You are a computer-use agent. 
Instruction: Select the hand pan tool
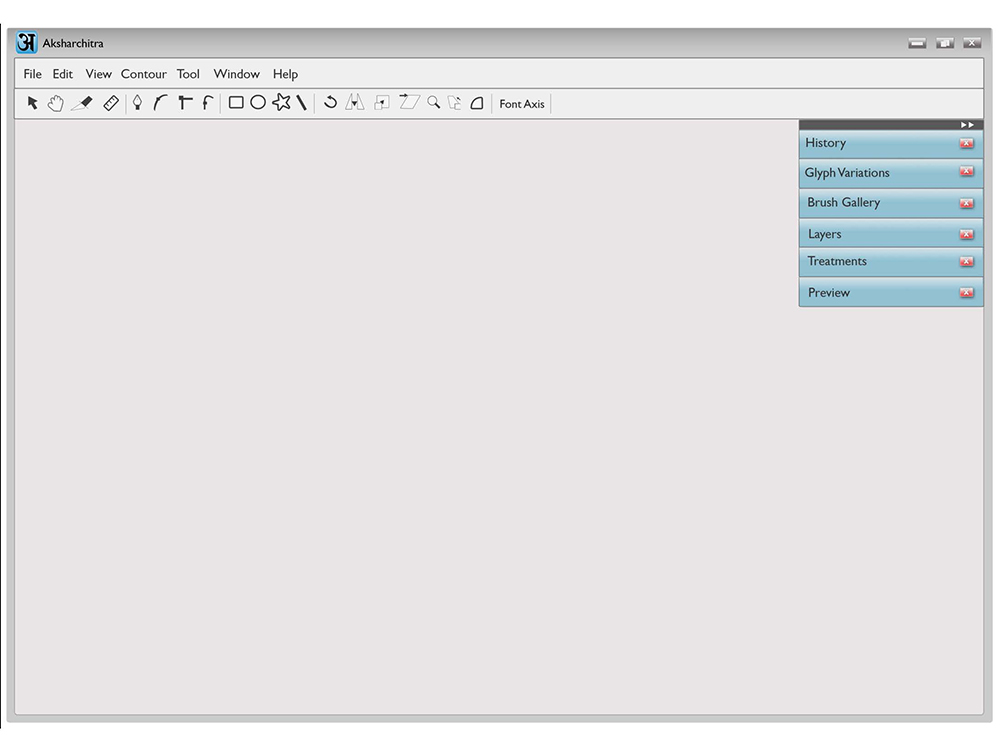tap(56, 103)
